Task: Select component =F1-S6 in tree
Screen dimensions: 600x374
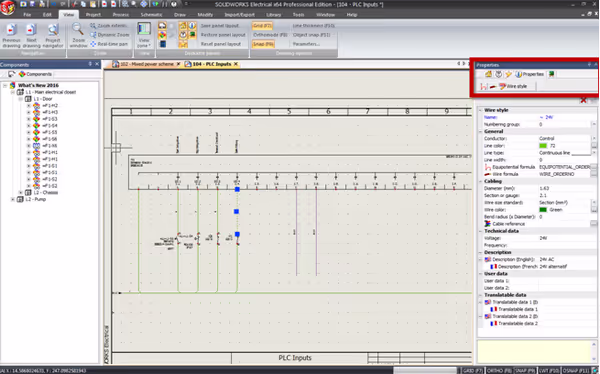Action: pyautogui.click(x=50, y=139)
